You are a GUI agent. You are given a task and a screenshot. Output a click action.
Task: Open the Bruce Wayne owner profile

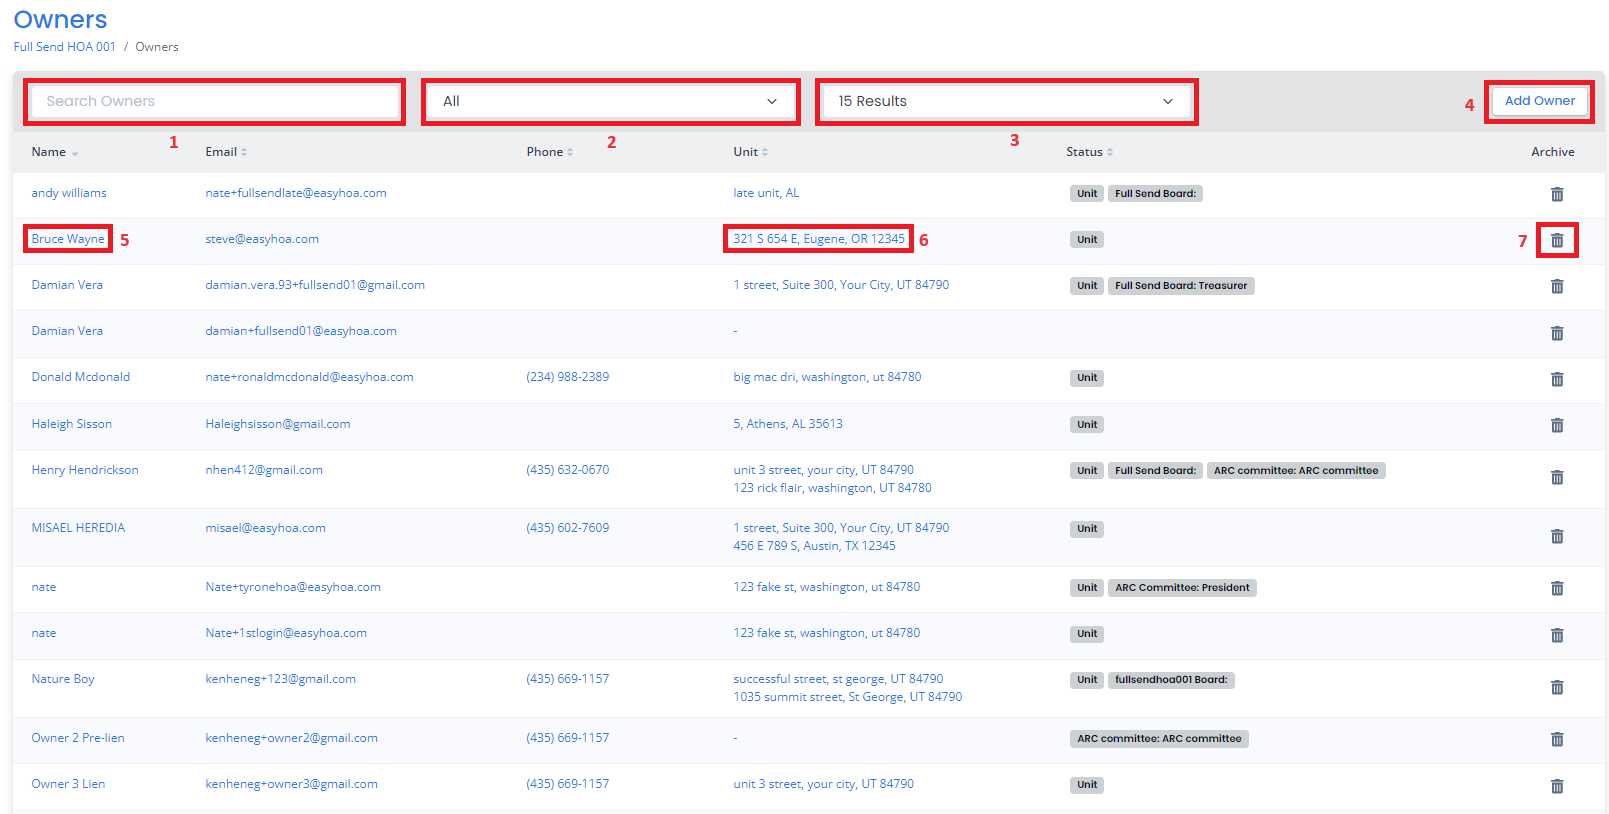pyautogui.click(x=68, y=239)
